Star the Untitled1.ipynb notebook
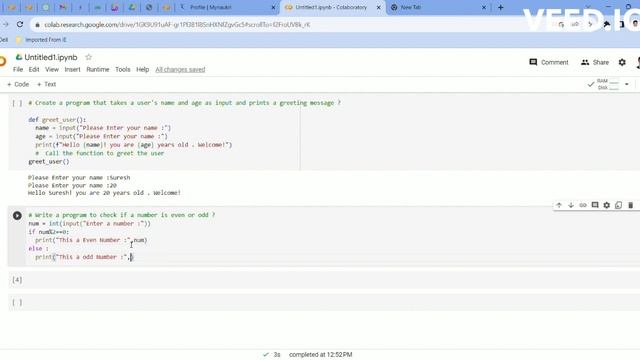The height and width of the screenshot is (360, 640). pyautogui.click(x=89, y=57)
